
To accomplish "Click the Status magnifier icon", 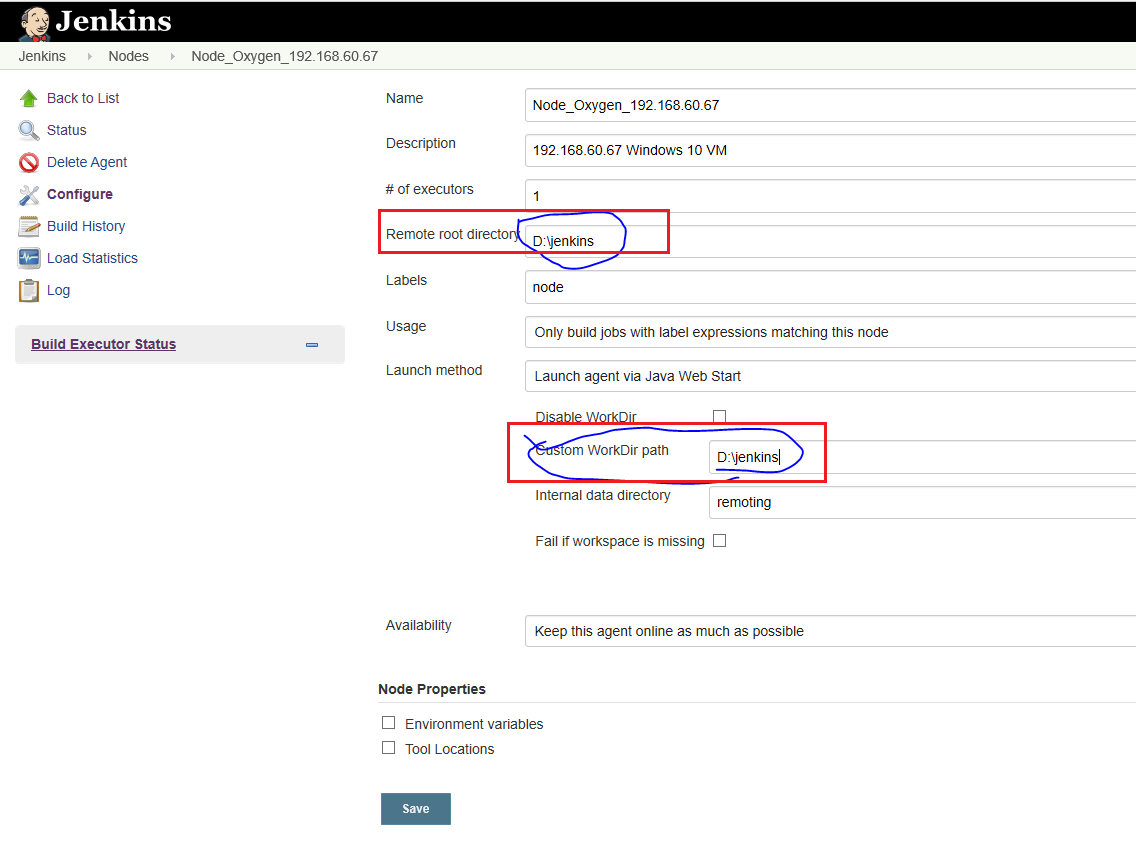I will click(29, 130).
